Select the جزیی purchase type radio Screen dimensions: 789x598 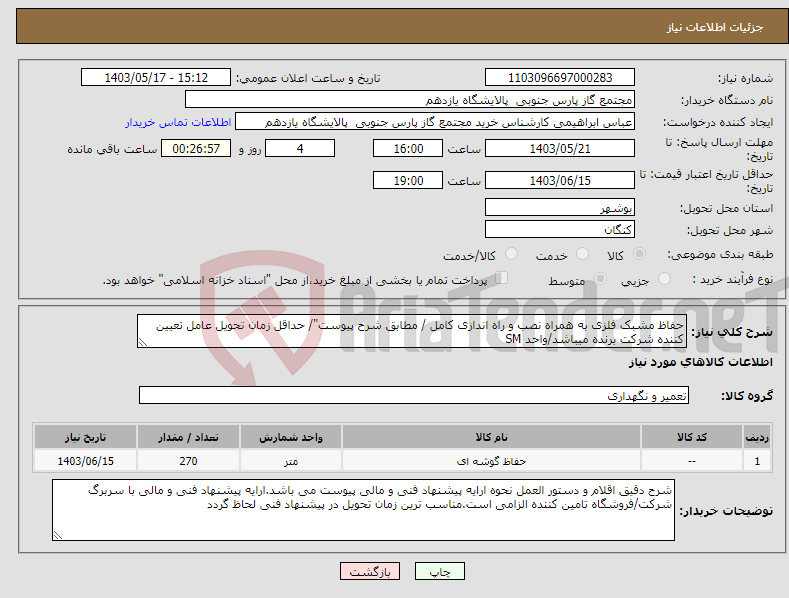[x=664, y=278]
